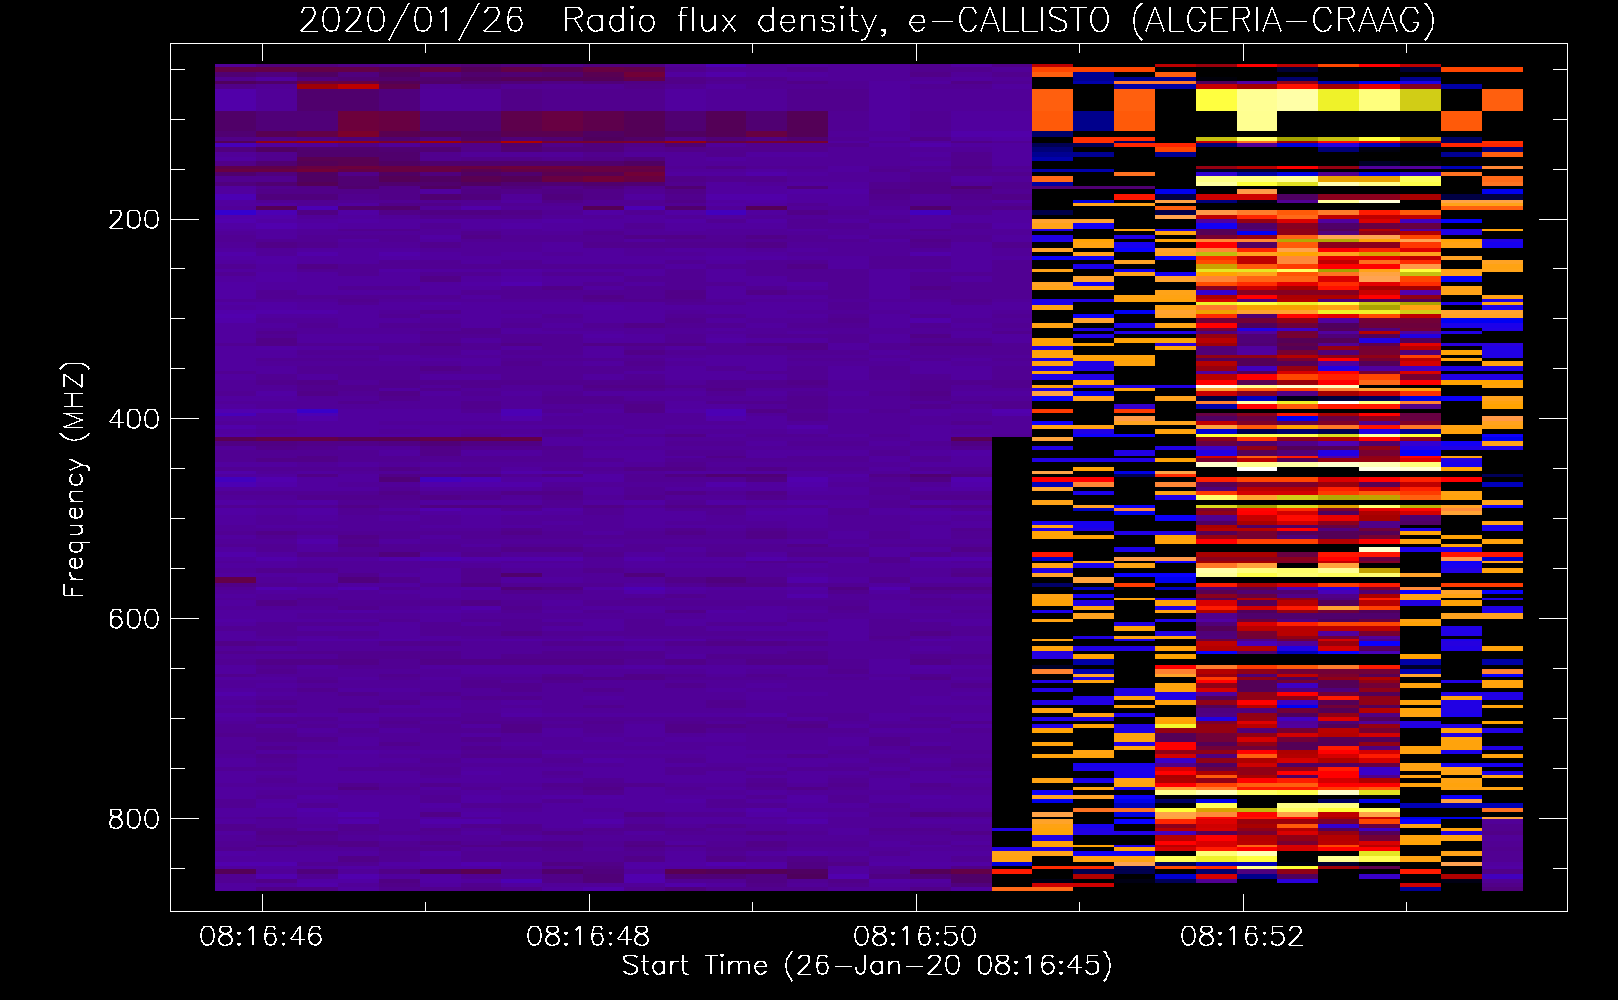Click the 08:16:46 time tick label
Screen dimensions: 1618x1000
click(261, 936)
